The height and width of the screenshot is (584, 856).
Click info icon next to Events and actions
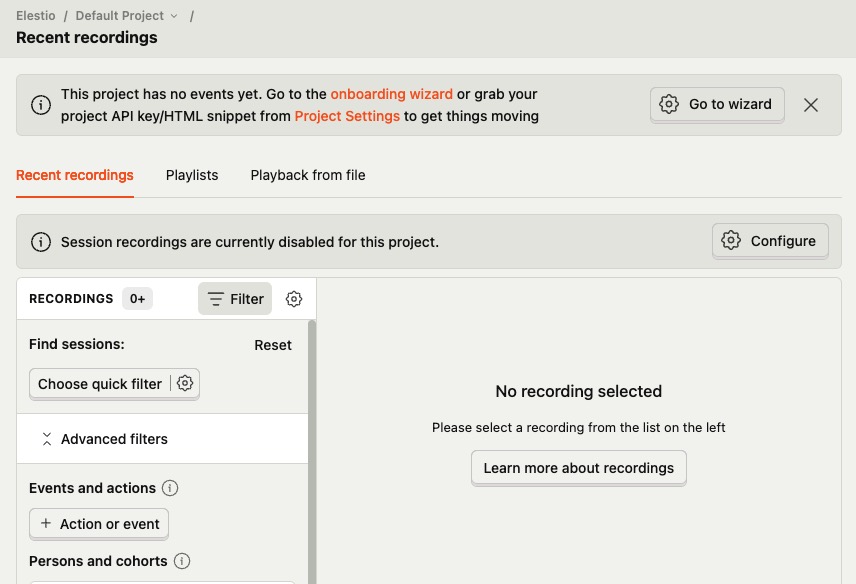170,488
